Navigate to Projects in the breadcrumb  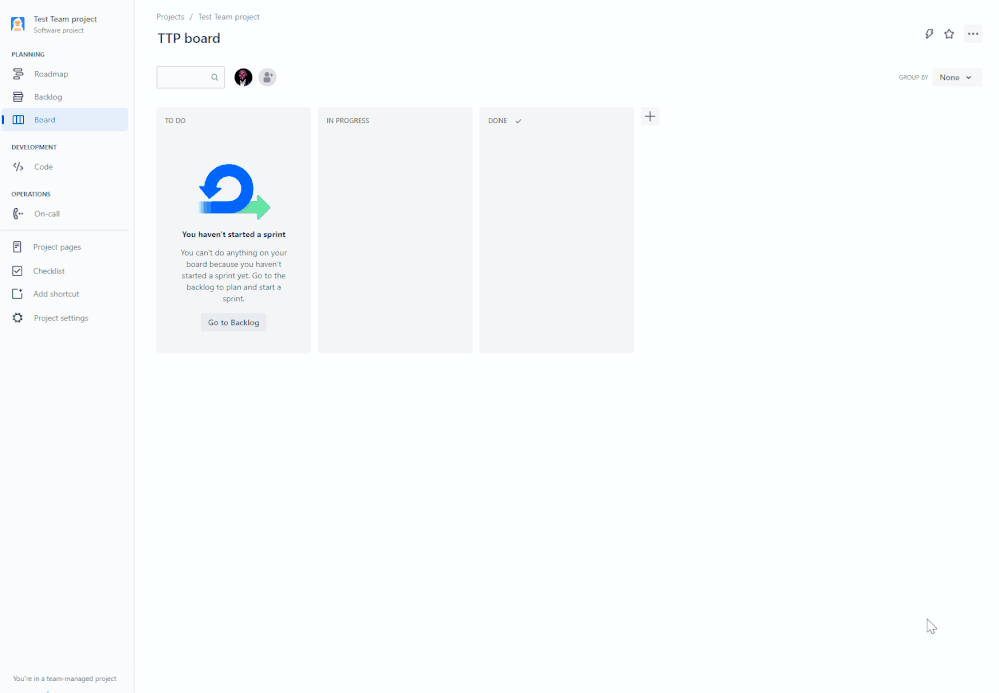point(169,16)
